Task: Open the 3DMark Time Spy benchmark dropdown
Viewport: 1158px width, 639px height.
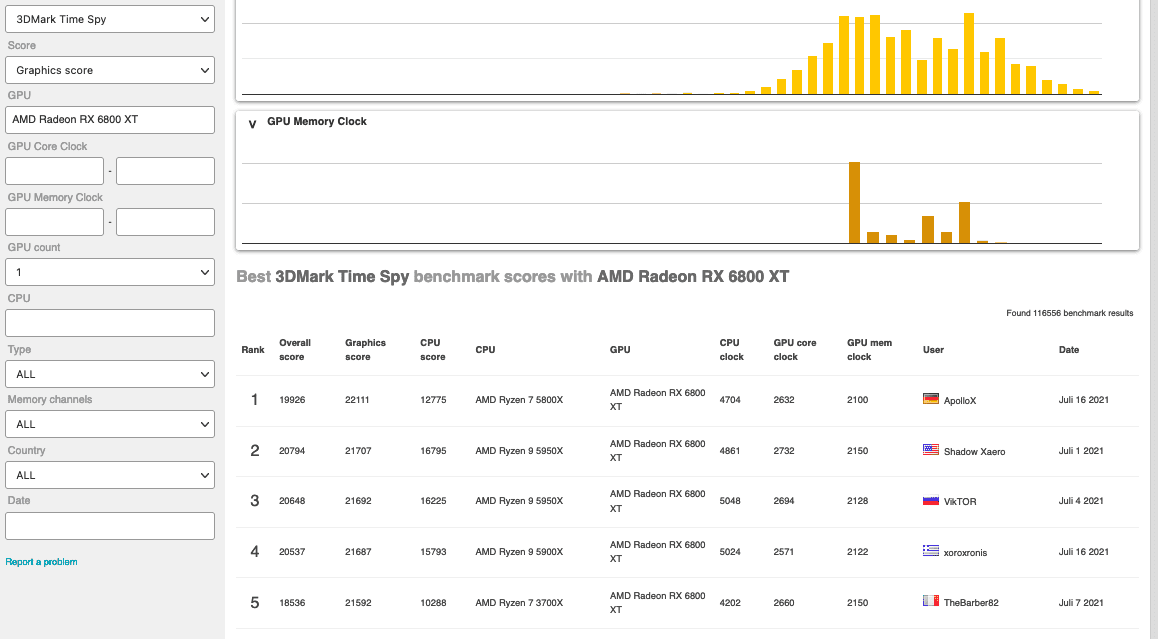Action: coord(110,19)
